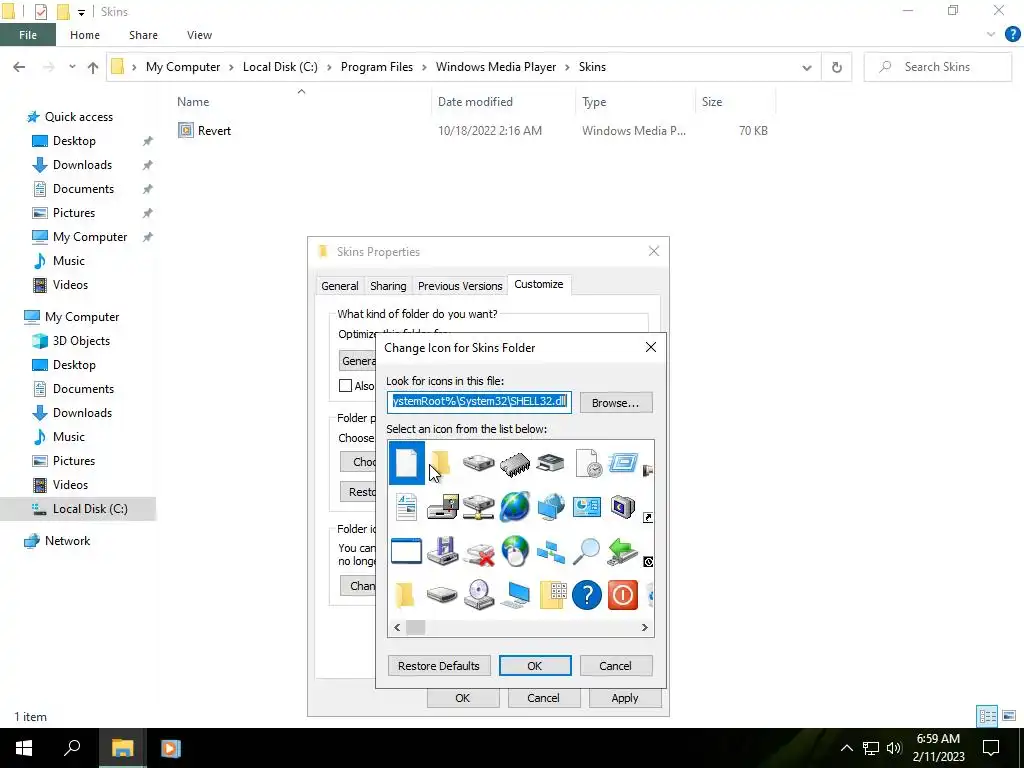
Task: Choose the blue Run window icon
Action: [x=623, y=463]
